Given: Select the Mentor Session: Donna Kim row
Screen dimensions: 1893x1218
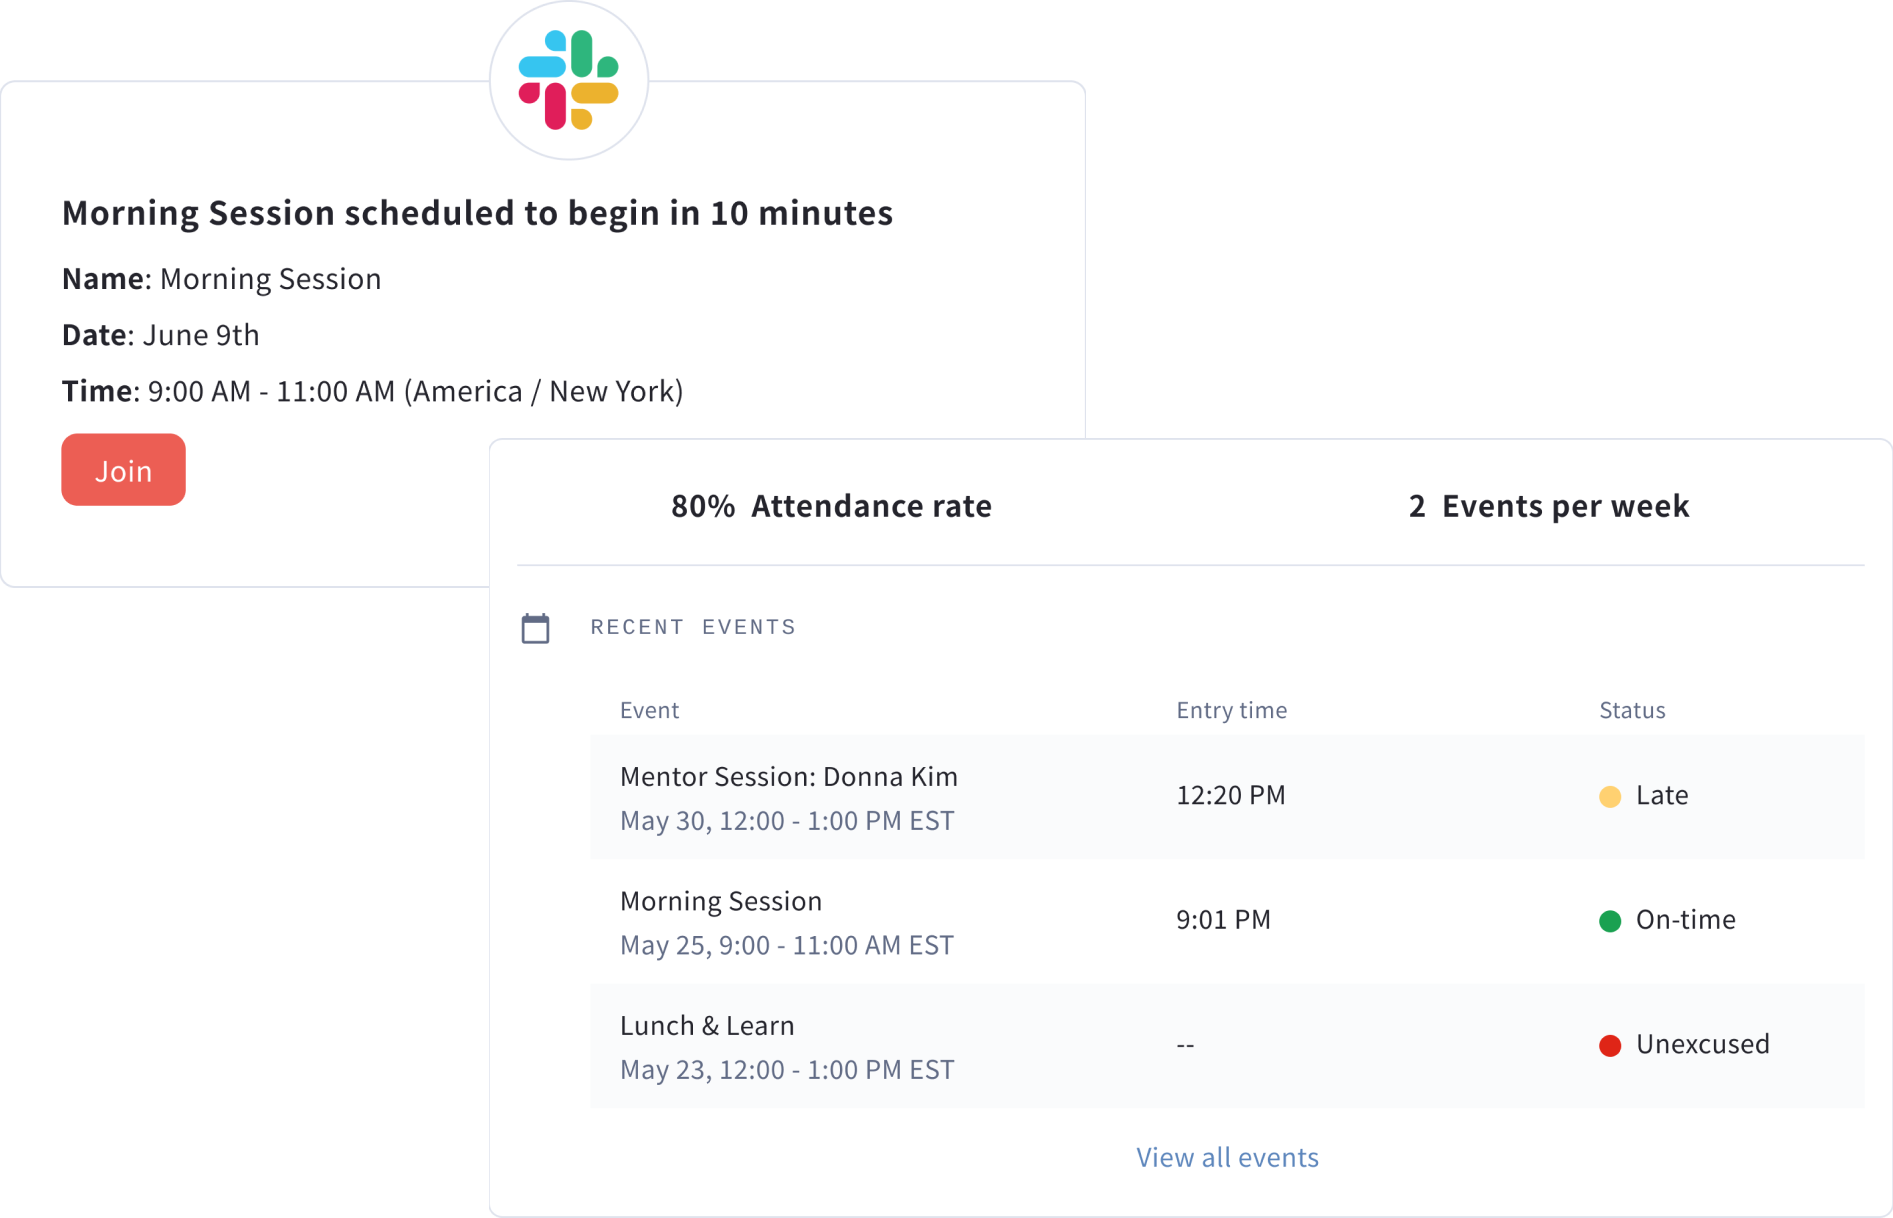Looking at the screenshot, I should tap(1227, 797).
